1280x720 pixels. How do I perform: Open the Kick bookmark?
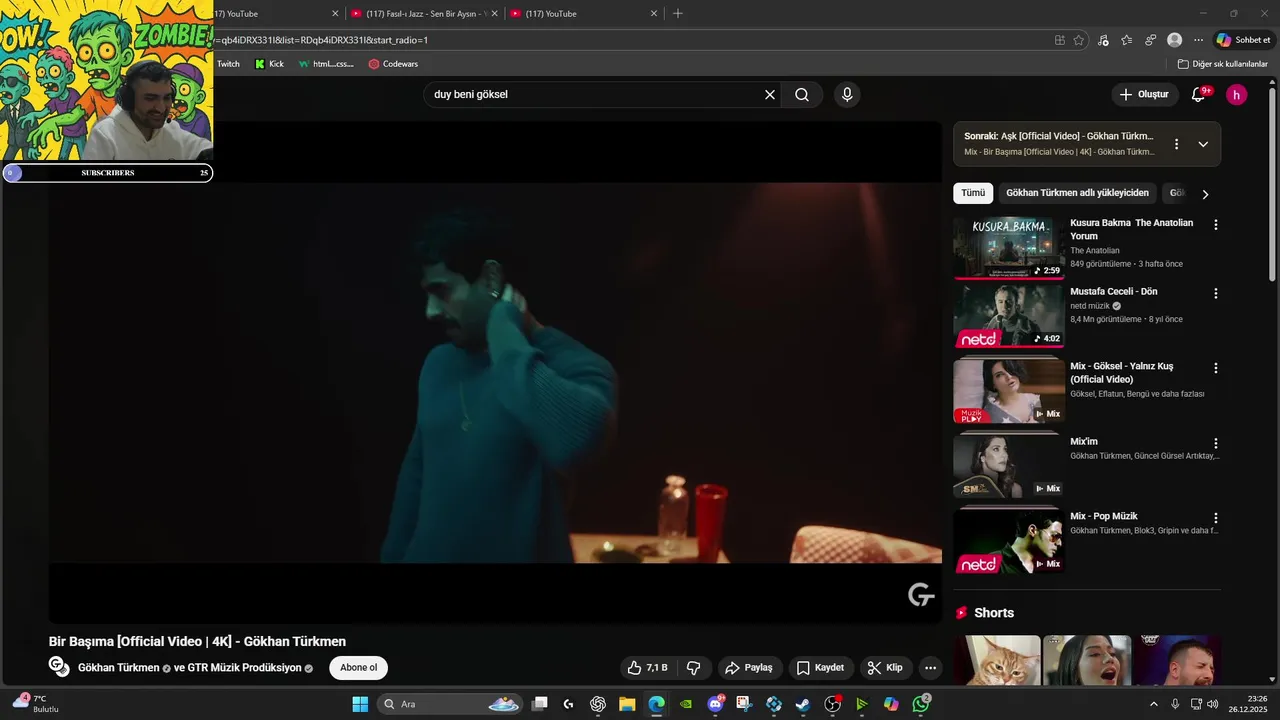(x=269, y=64)
